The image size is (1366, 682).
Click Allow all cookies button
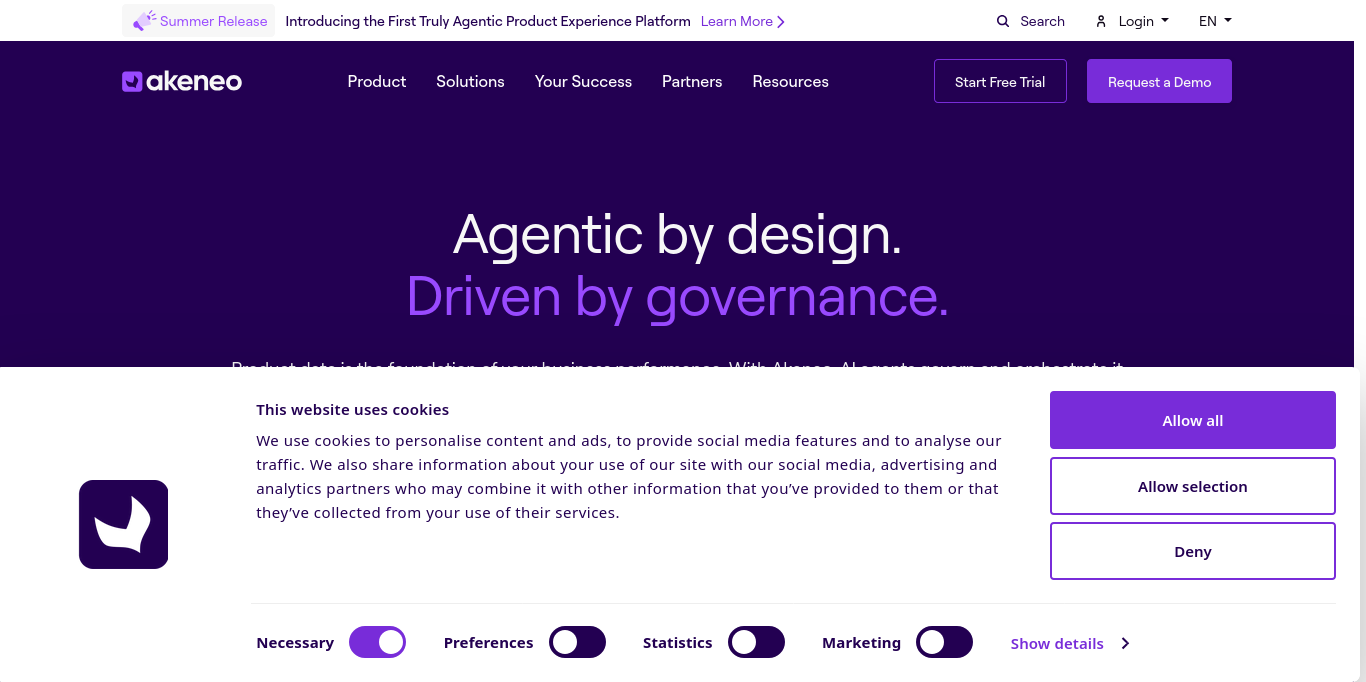coord(1192,420)
